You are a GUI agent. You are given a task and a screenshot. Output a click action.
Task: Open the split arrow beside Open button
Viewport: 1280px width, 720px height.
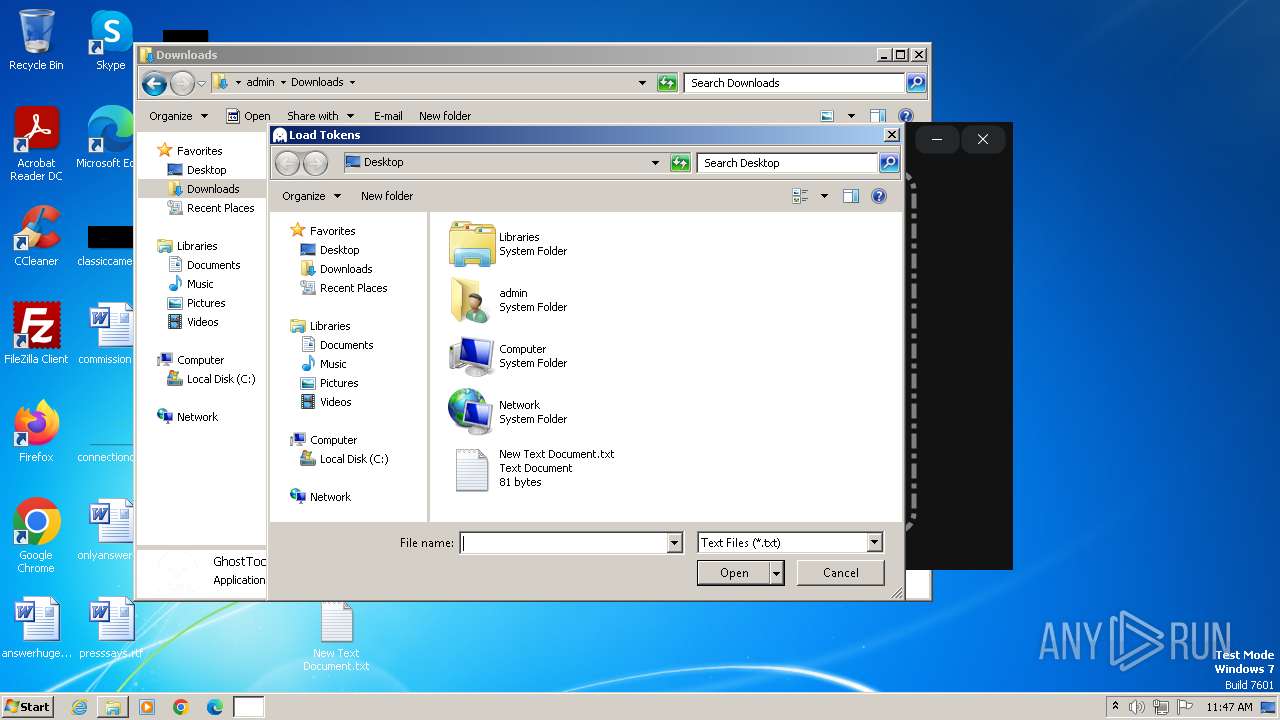[776, 573]
